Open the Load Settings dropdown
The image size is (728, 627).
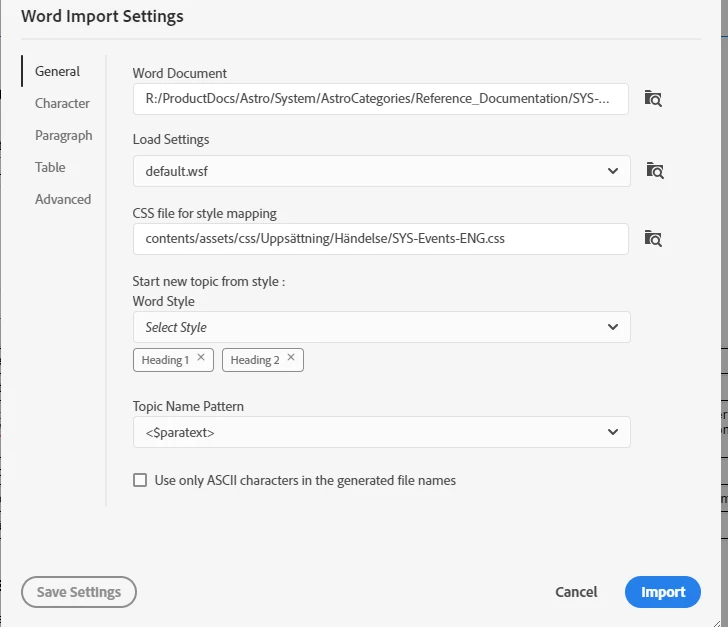pyautogui.click(x=613, y=171)
